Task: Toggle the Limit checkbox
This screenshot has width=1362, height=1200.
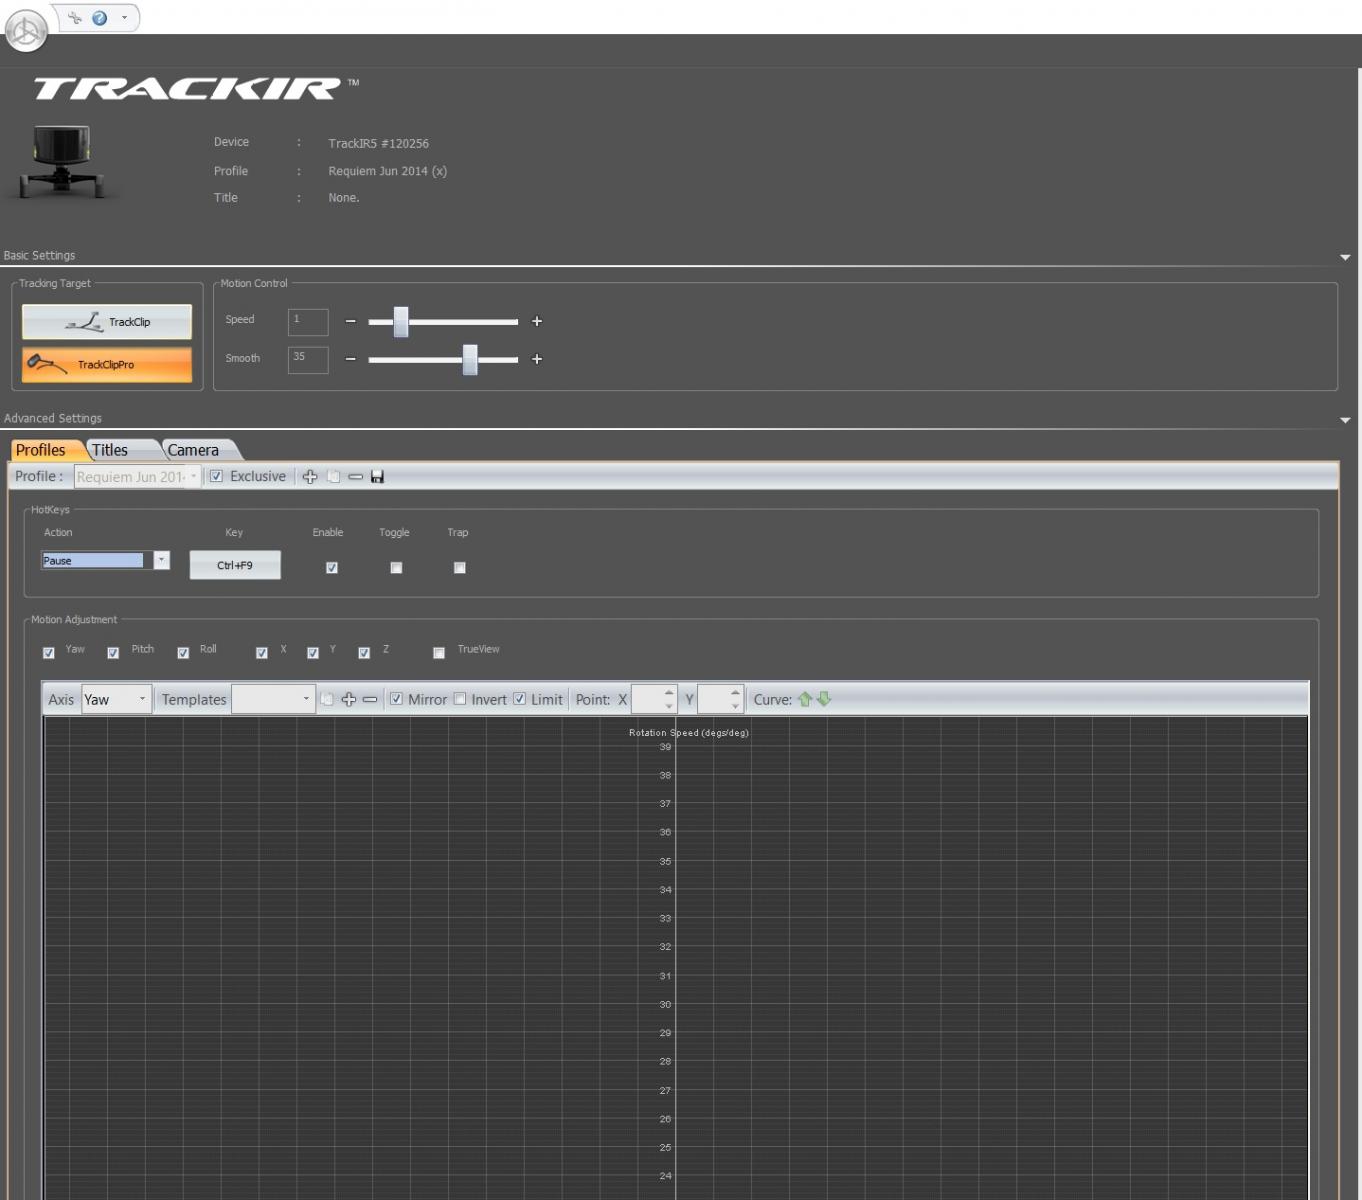Action: pyautogui.click(x=520, y=699)
